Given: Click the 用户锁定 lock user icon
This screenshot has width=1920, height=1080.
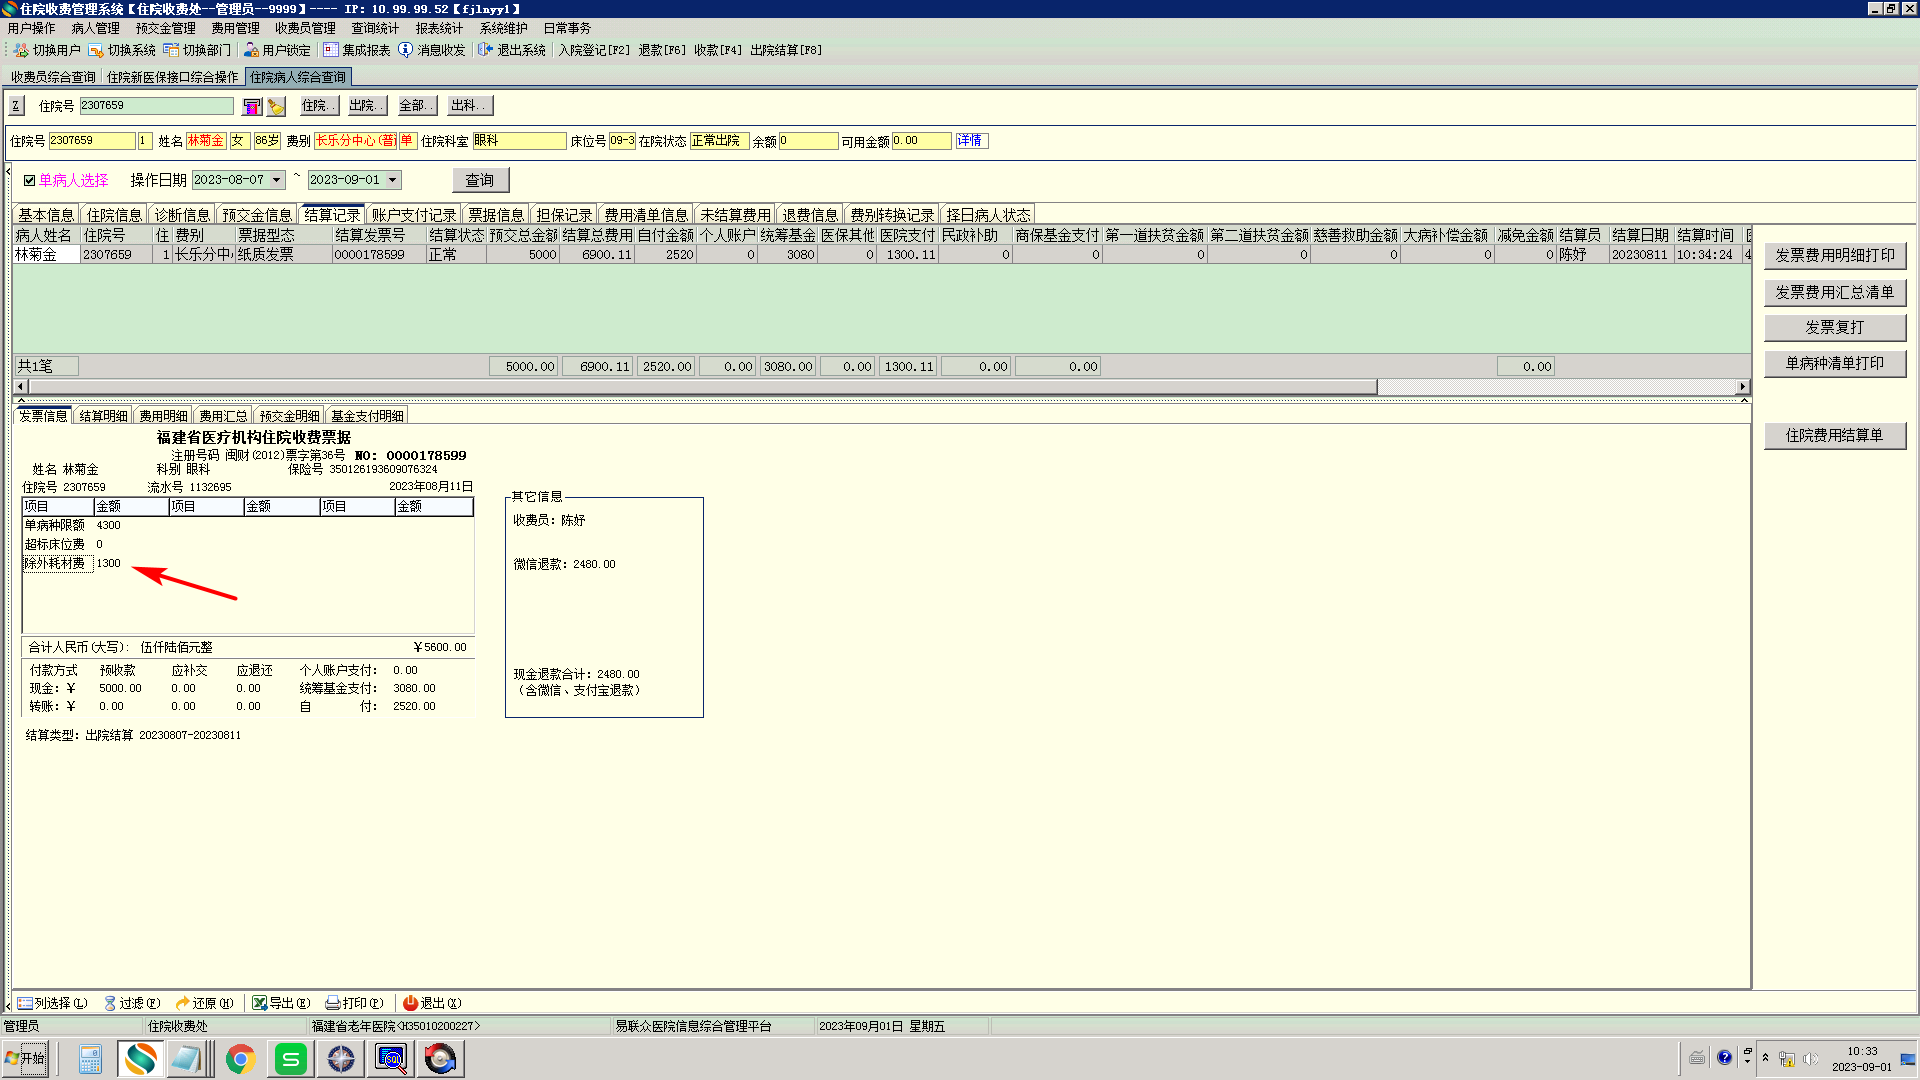Looking at the screenshot, I should tap(251, 50).
